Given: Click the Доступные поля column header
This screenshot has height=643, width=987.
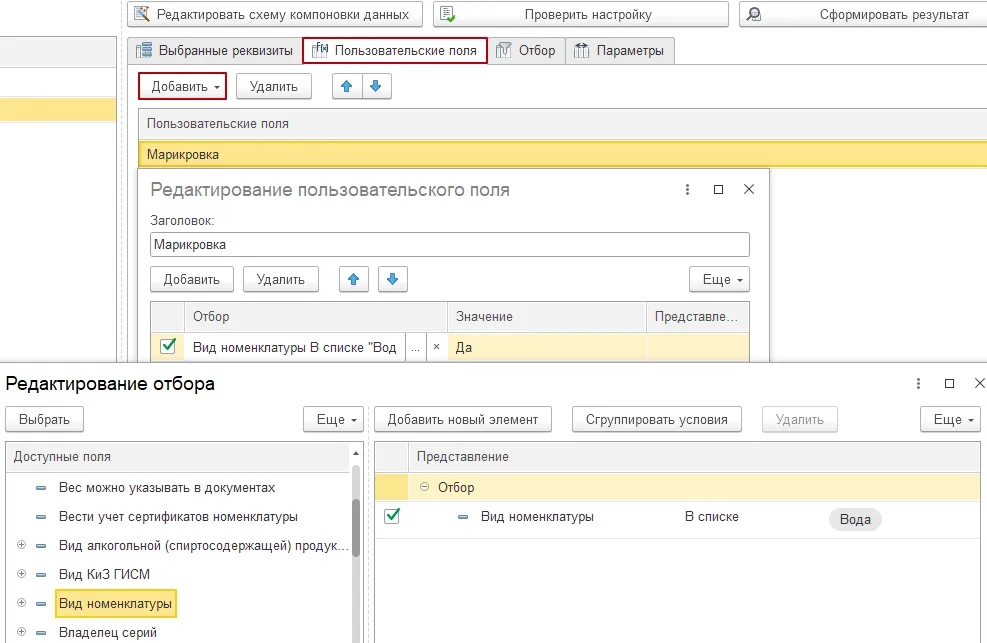Looking at the screenshot, I should (178, 457).
